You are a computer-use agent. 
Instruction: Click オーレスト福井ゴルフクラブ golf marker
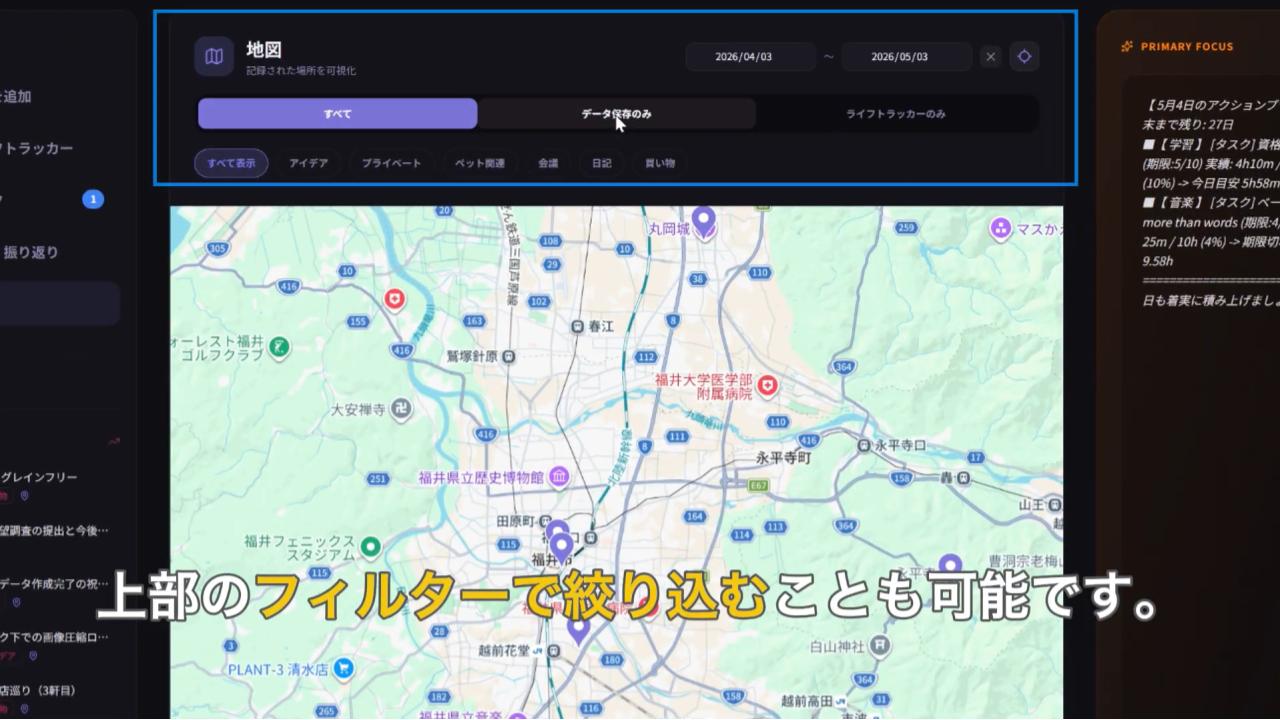tap(279, 347)
